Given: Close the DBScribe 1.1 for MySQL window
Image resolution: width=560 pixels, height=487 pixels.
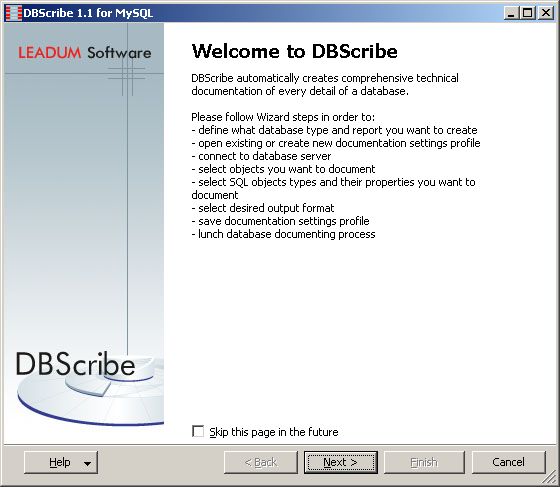Looking at the screenshot, I should click(x=545, y=13).
